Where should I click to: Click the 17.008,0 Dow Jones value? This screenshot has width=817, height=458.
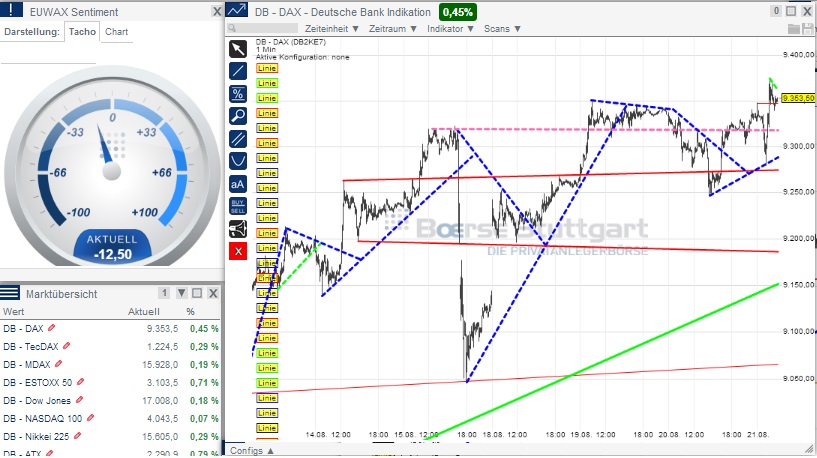[162, 400]
